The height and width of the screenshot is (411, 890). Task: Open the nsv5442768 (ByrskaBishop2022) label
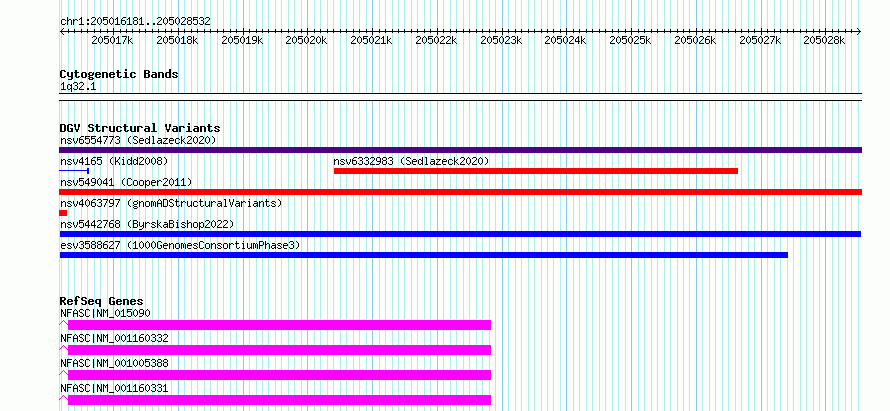click(147, 224)
